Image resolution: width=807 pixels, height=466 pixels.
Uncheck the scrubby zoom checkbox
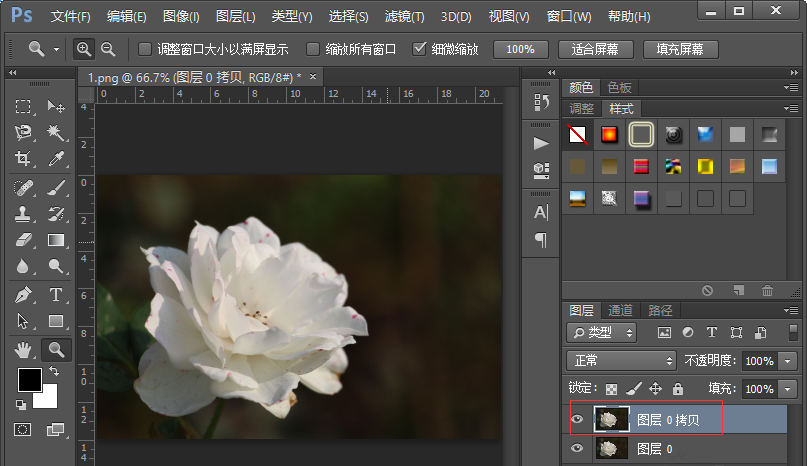[420, 49]
